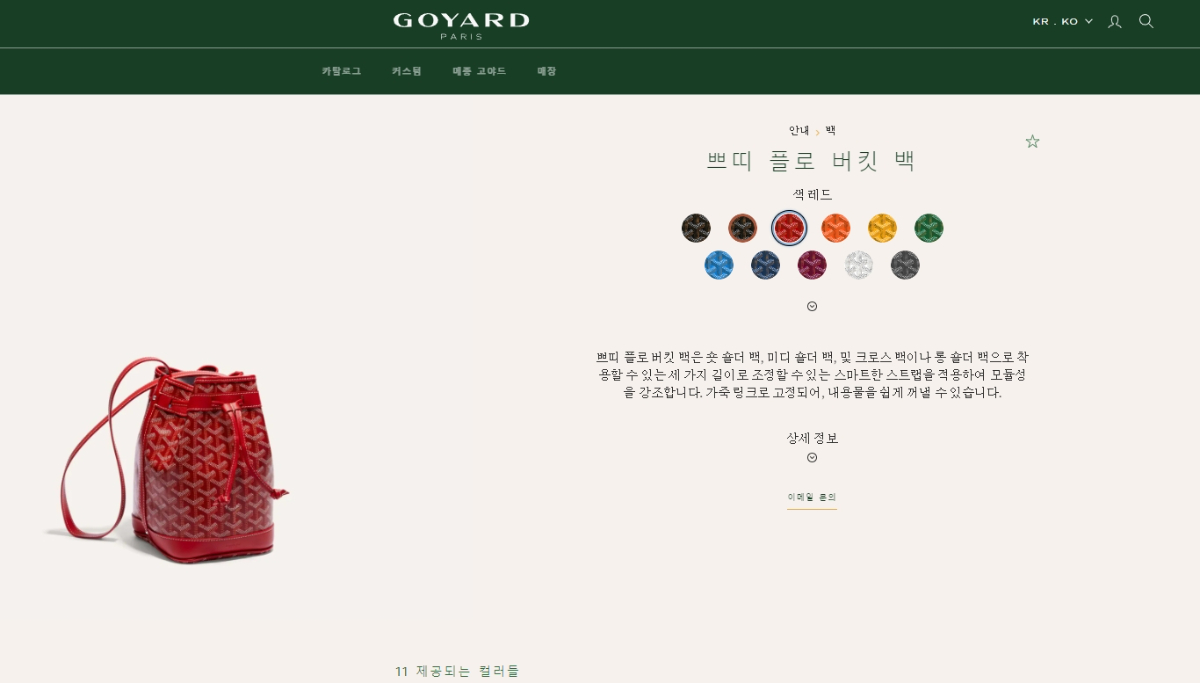This screenshot has height=683, width=1200.
Task: Click the 이메일 문의 link
Action: (811, 497)
